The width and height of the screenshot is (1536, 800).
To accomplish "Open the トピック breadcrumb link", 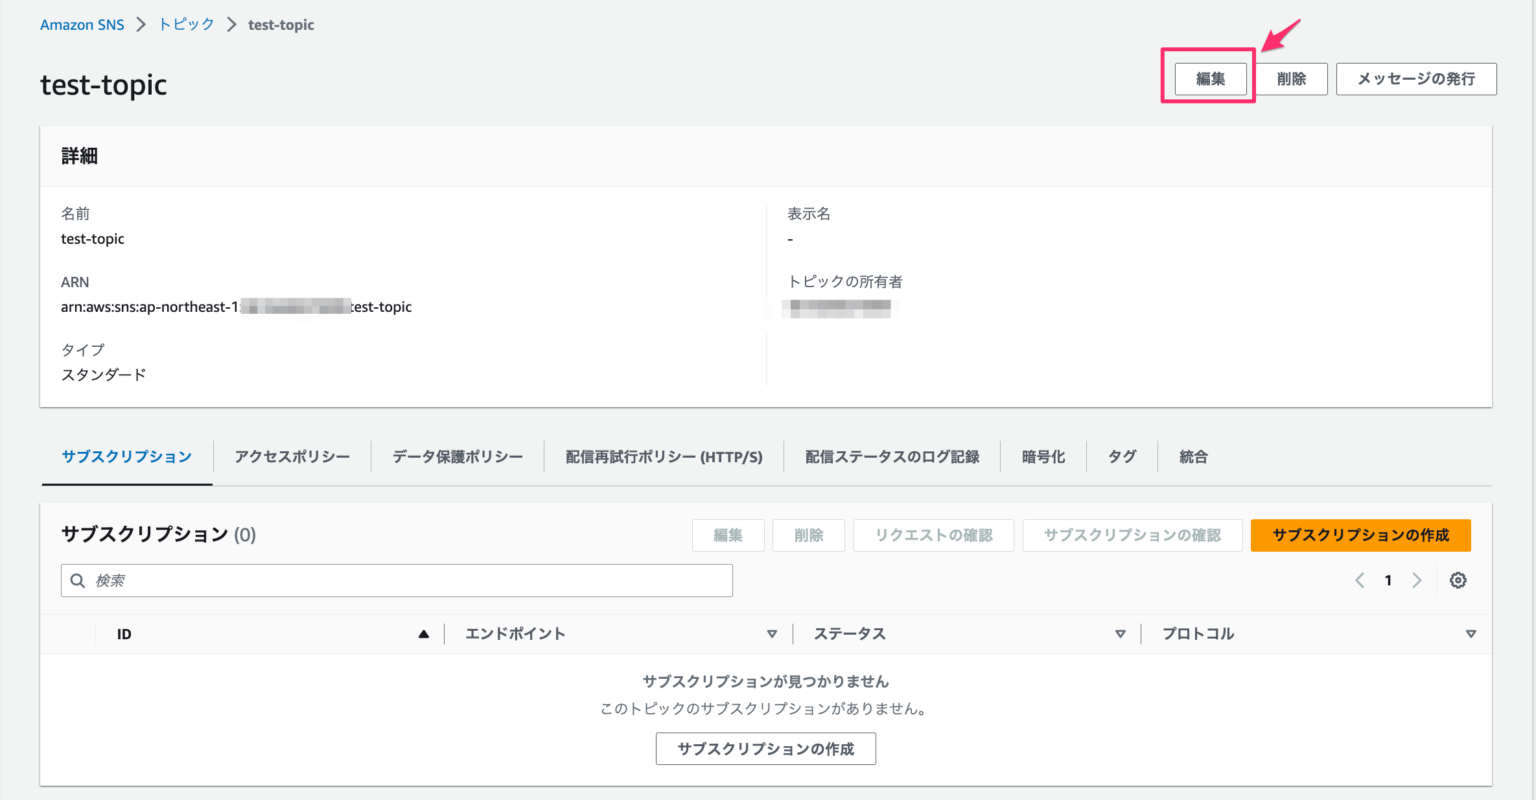I will click(x=185, y=24).
